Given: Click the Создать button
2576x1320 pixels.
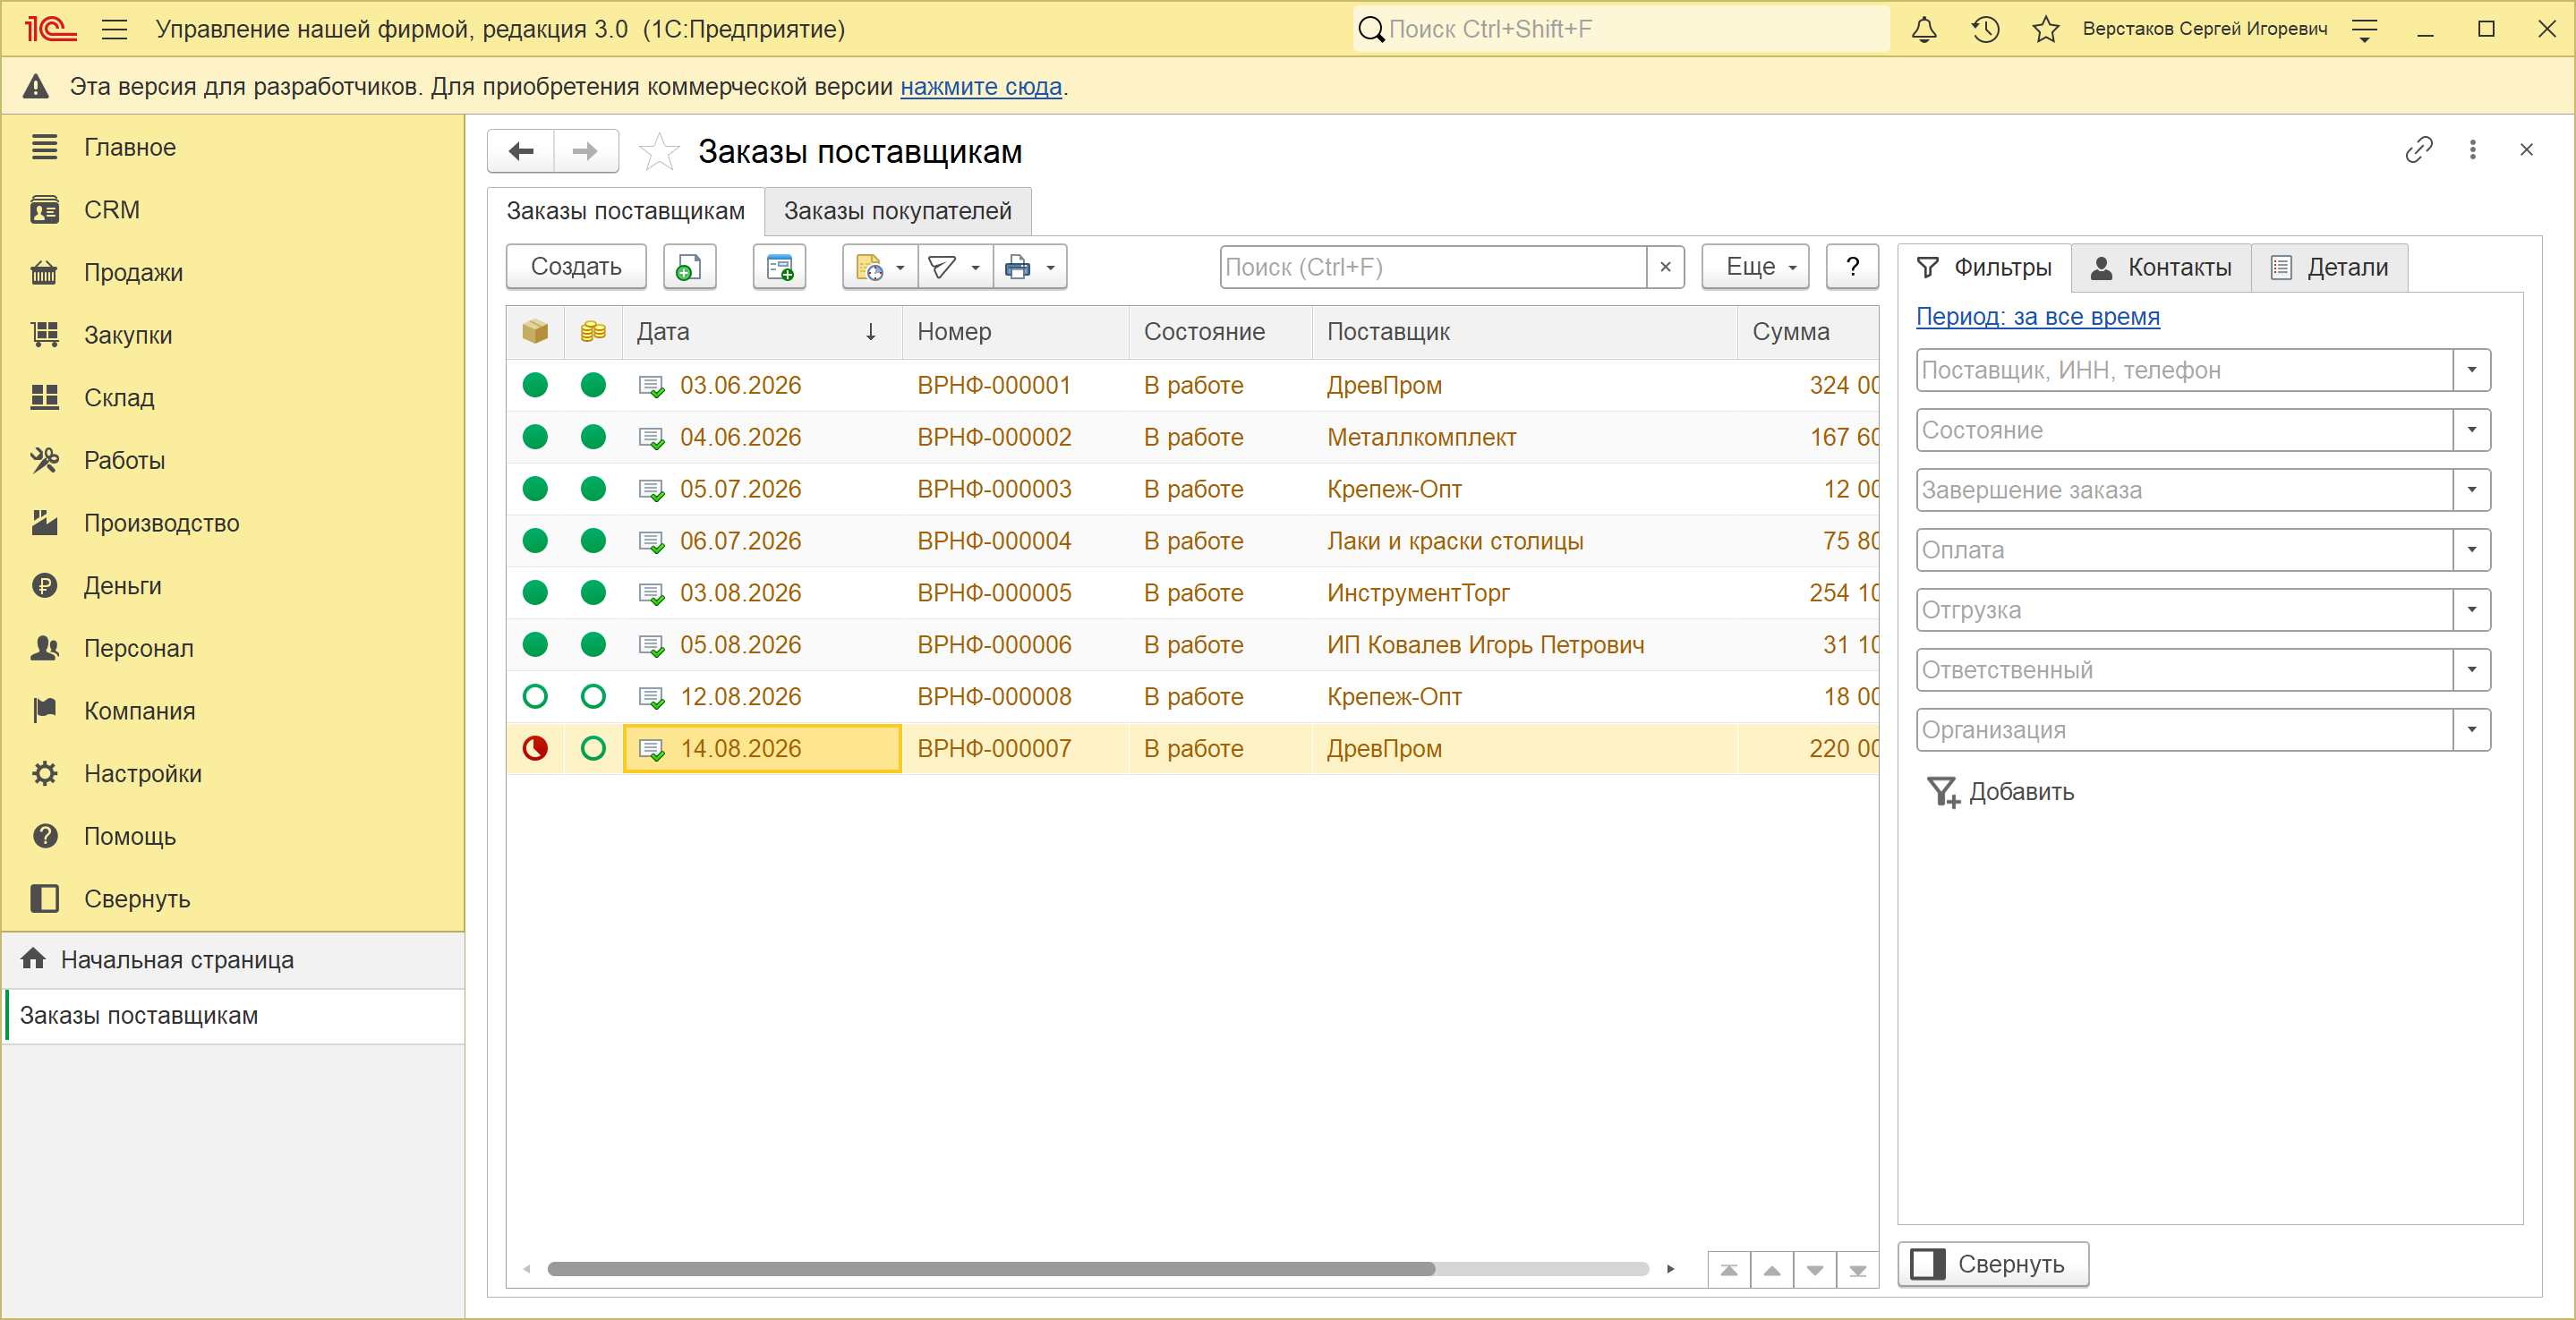Looking at the screenshot, I should 576,267.
